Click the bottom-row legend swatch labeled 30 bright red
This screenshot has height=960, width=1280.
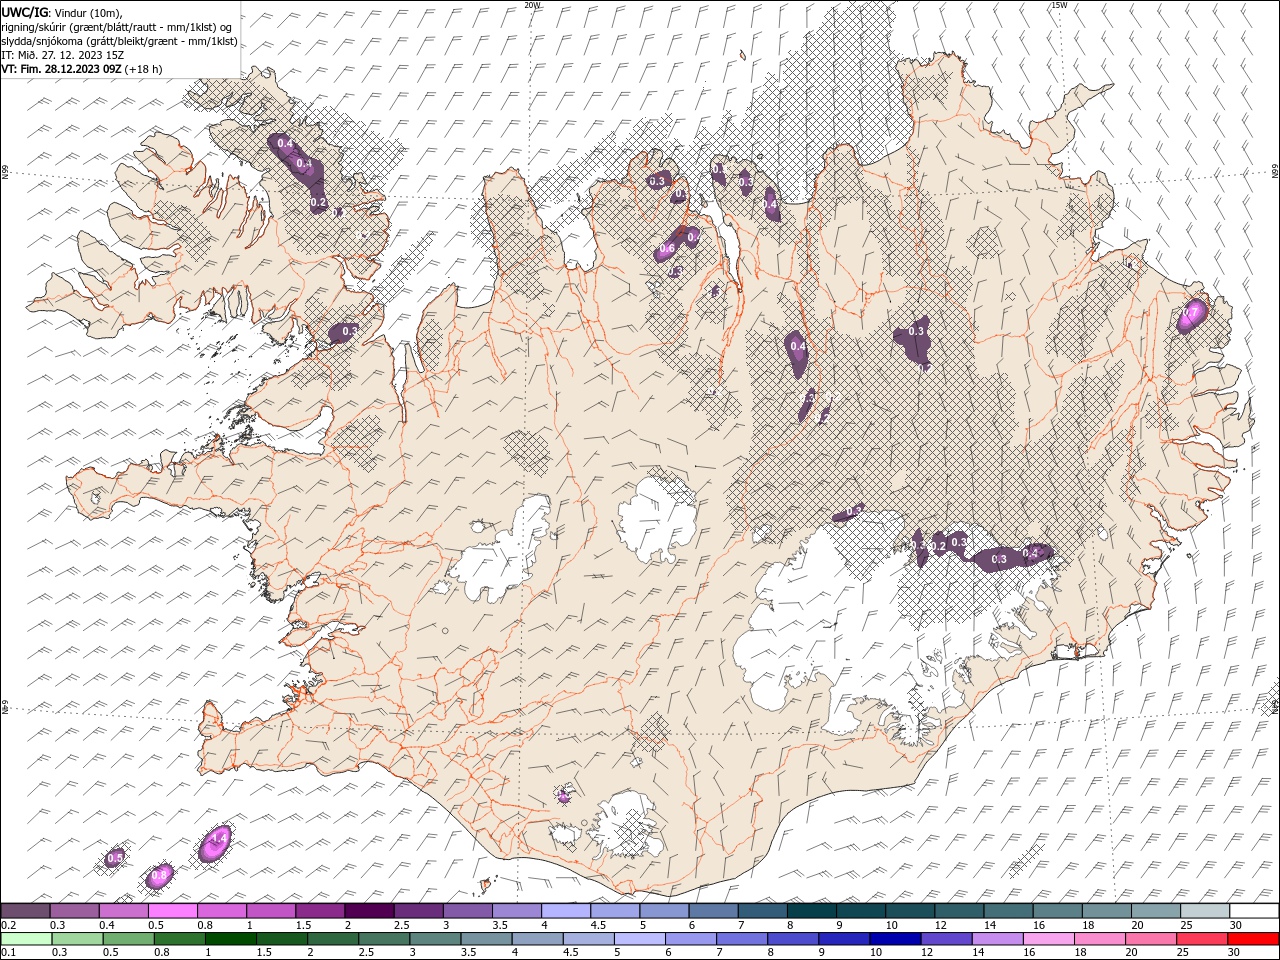[1252, 939]
